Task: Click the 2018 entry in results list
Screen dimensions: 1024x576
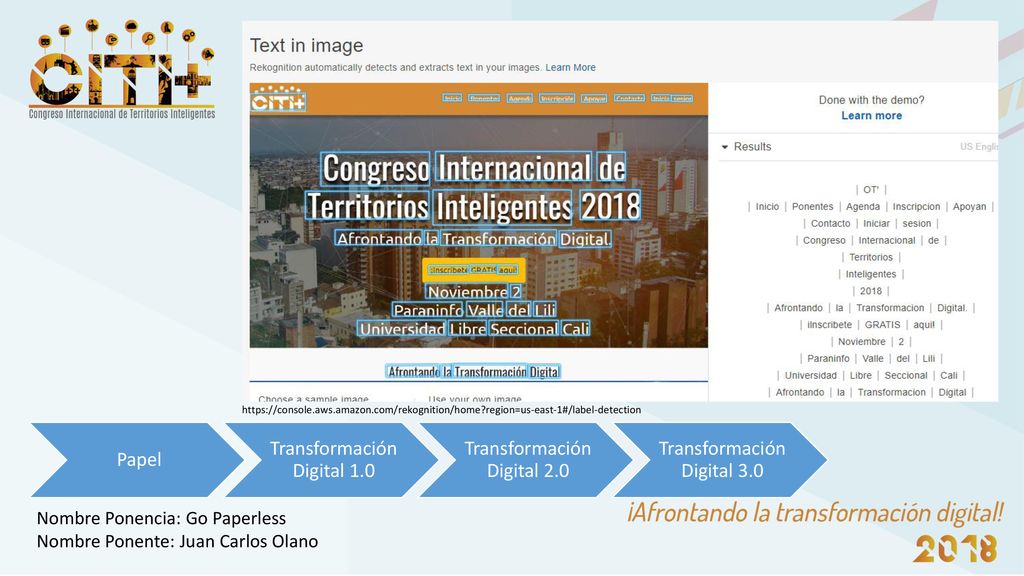Action: click(871, 291)
